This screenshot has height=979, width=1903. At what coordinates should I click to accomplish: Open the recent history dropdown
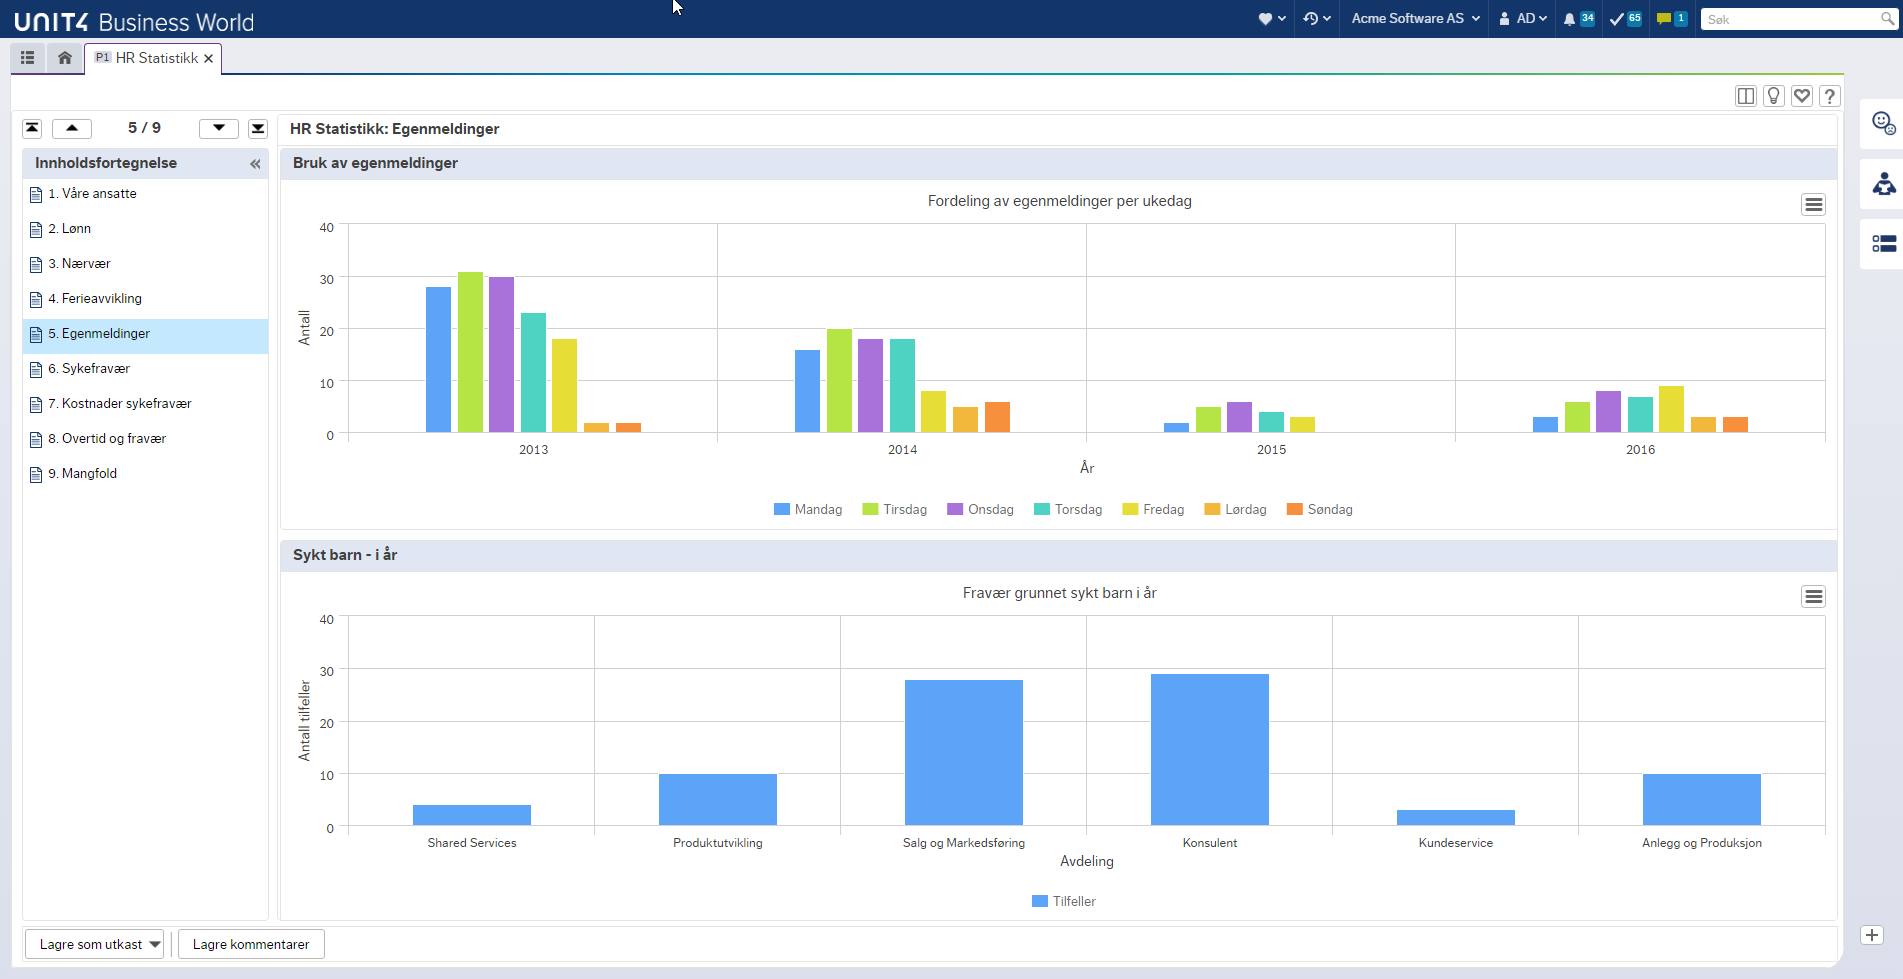click(1316, 18)
